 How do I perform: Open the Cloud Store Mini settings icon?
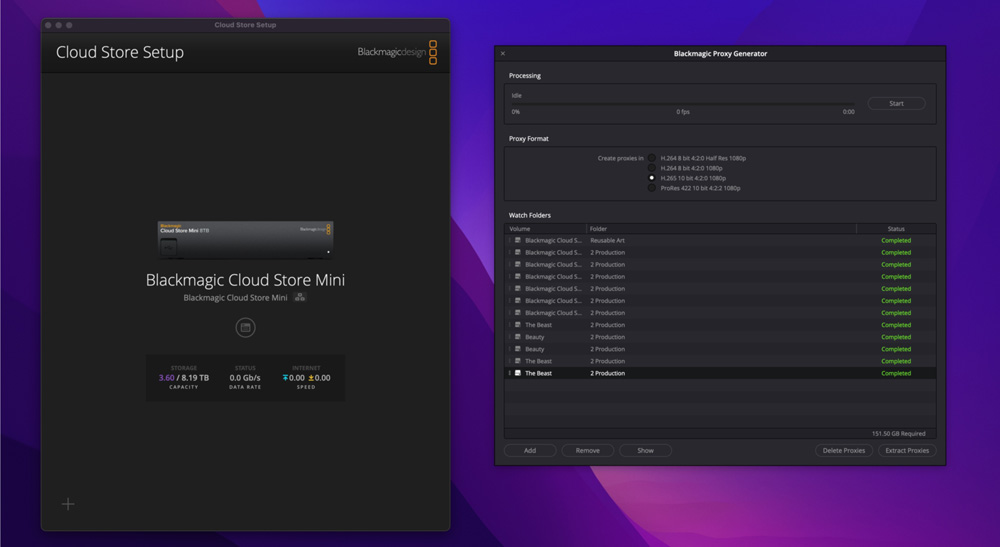245,328
